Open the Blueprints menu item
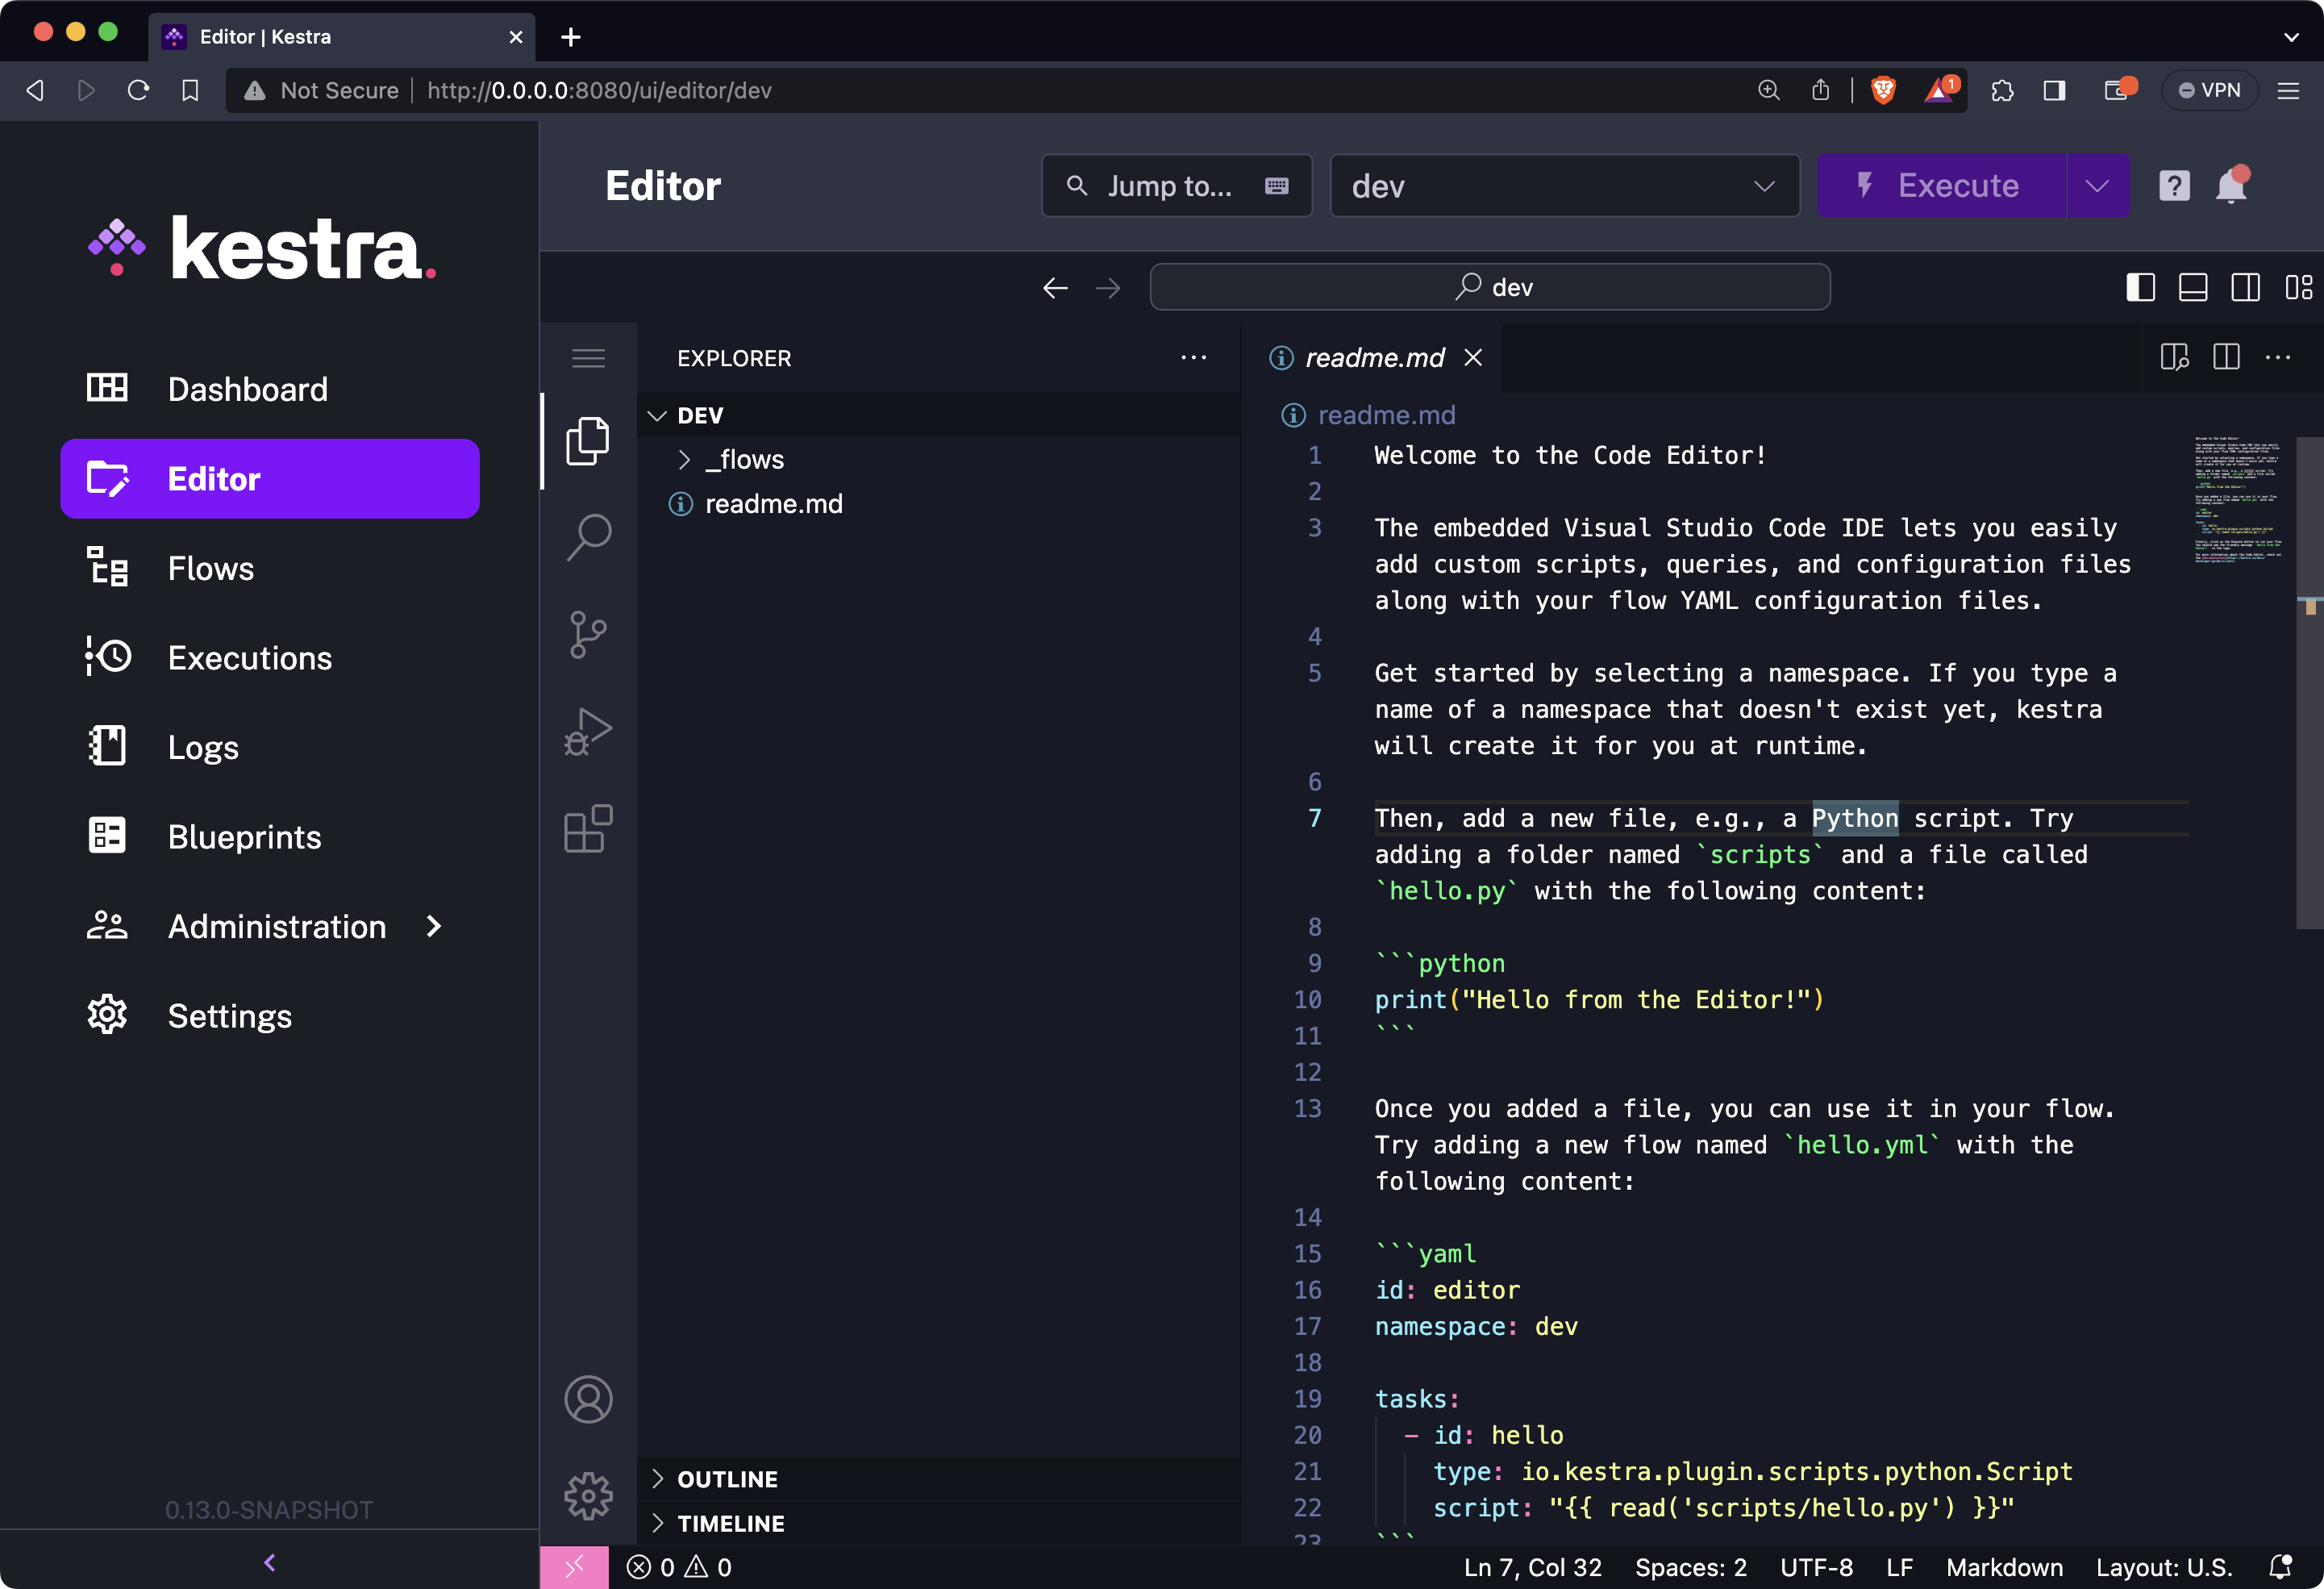 click(x=245, y=837)
